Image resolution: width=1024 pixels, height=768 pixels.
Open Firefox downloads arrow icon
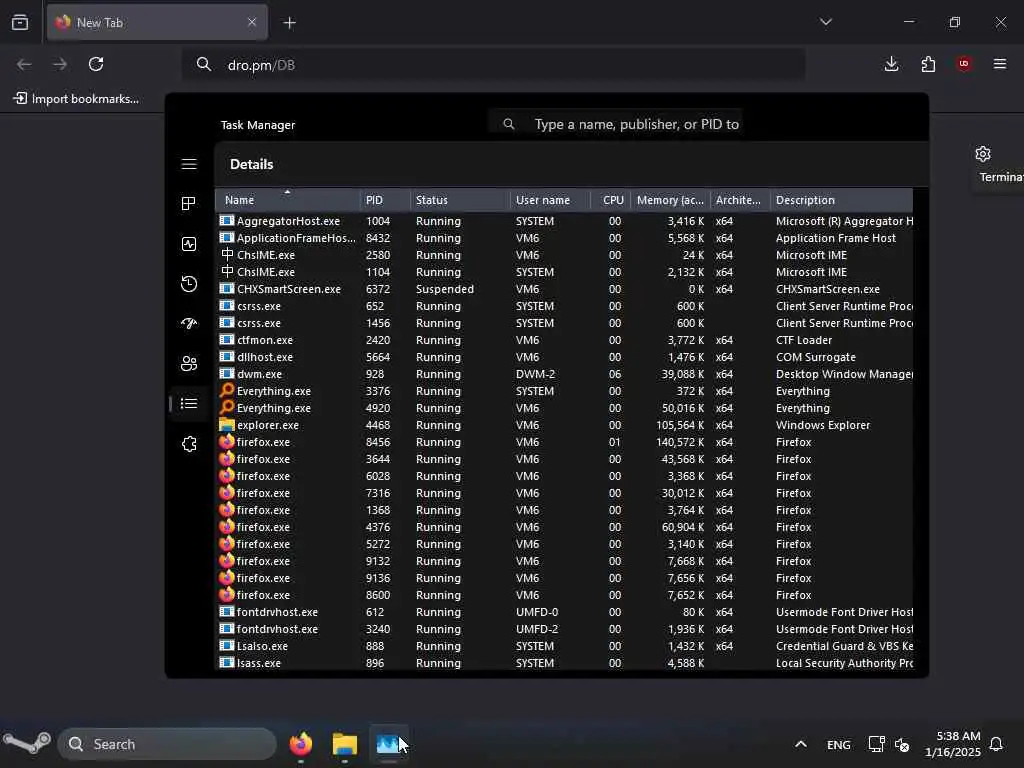[x=891, y=64]
